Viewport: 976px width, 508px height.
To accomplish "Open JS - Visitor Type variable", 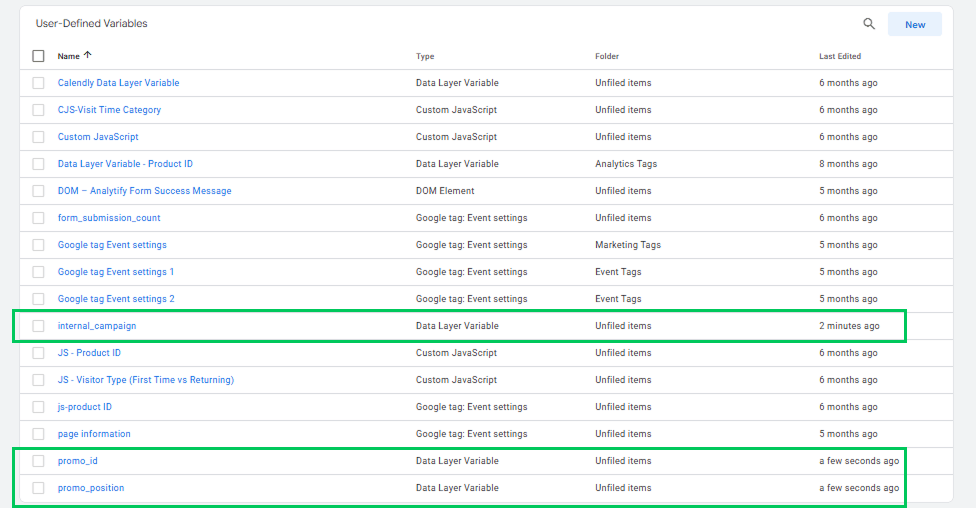I will (146, 380).
